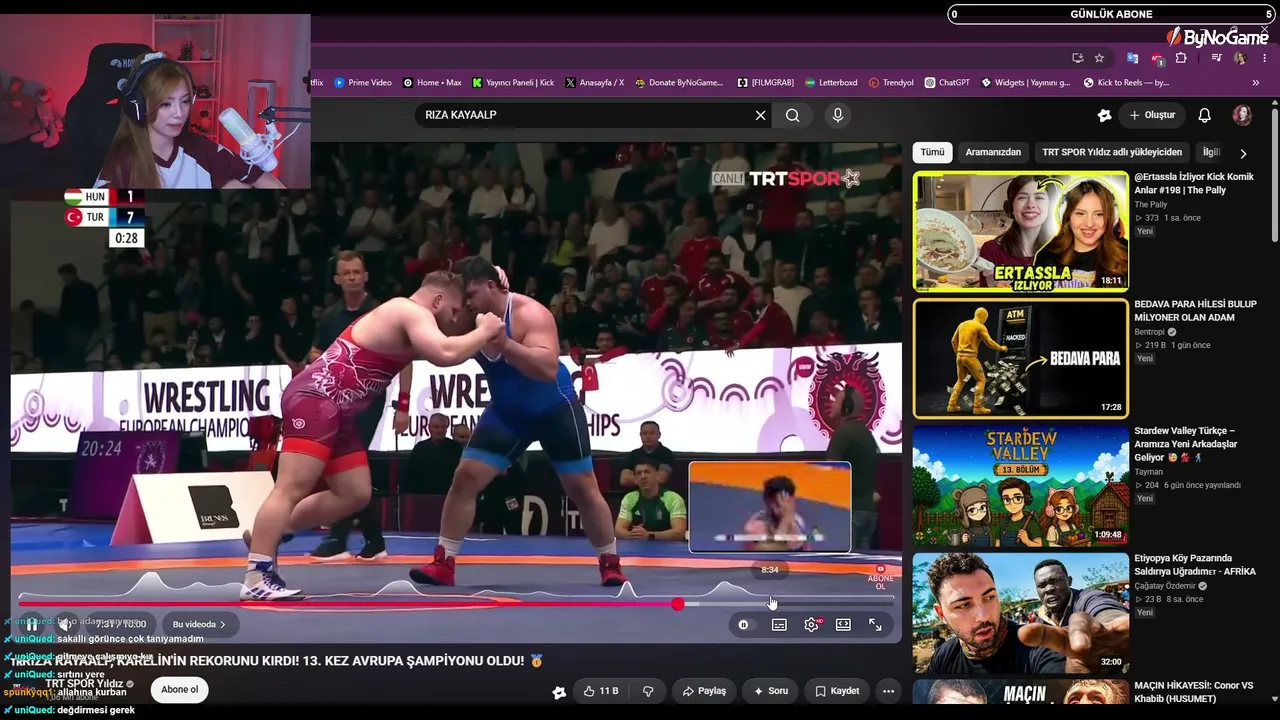Open the Prime Video bookmark
1280x720 pixels.
tap(363, 83)
